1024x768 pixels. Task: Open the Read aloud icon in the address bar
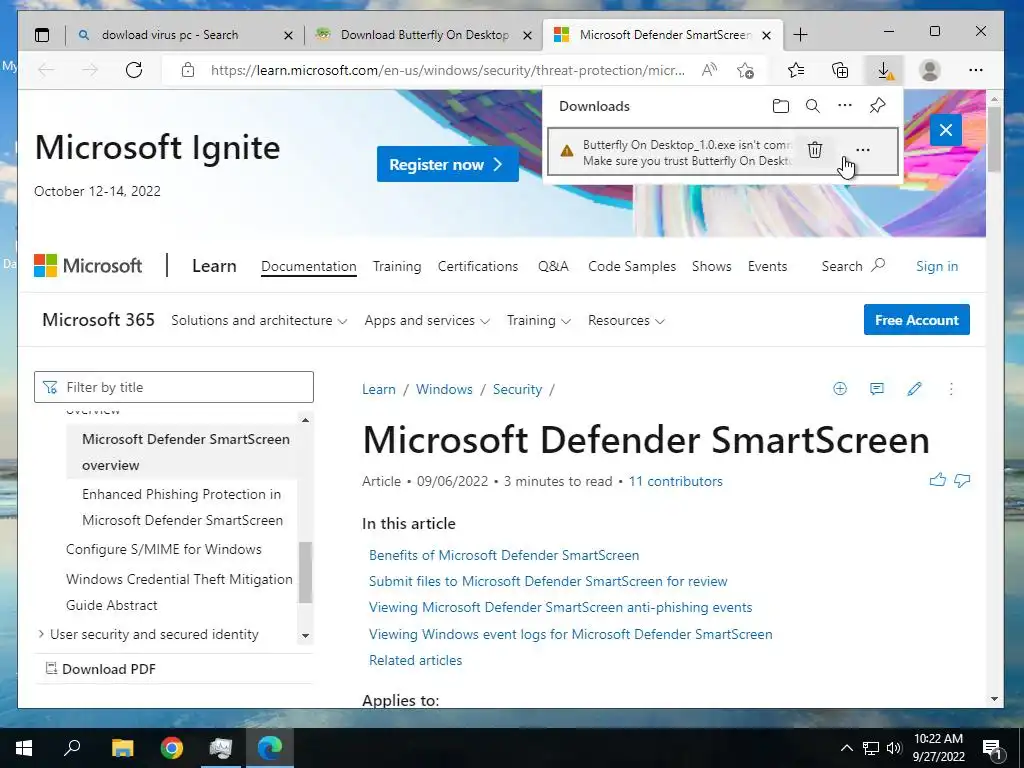point(709,70)
